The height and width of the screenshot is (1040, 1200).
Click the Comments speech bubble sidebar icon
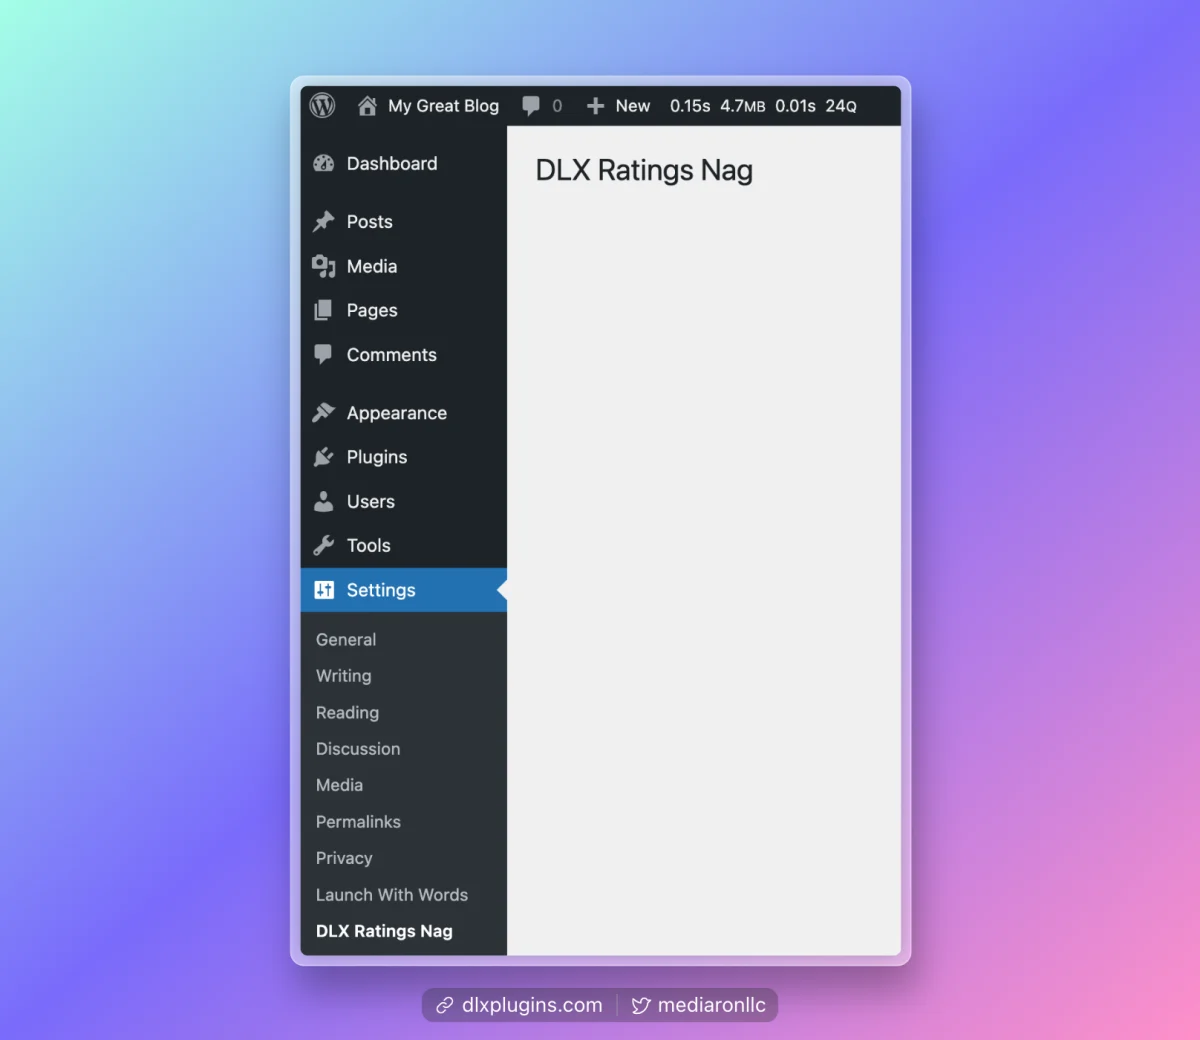[x=323, y=355]
